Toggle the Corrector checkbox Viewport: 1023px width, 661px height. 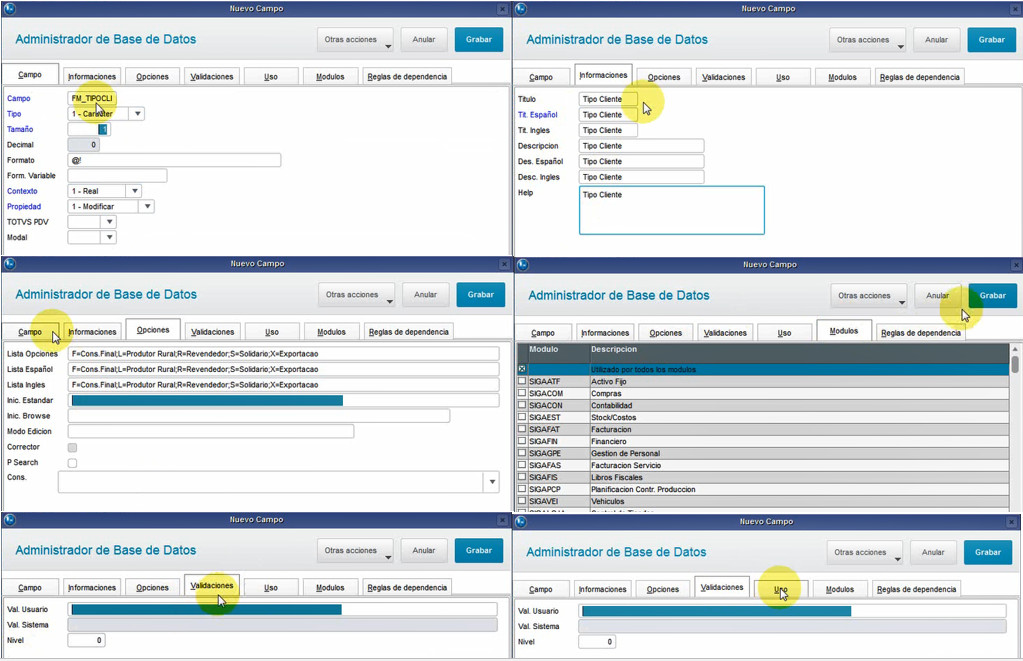point(72,448)
